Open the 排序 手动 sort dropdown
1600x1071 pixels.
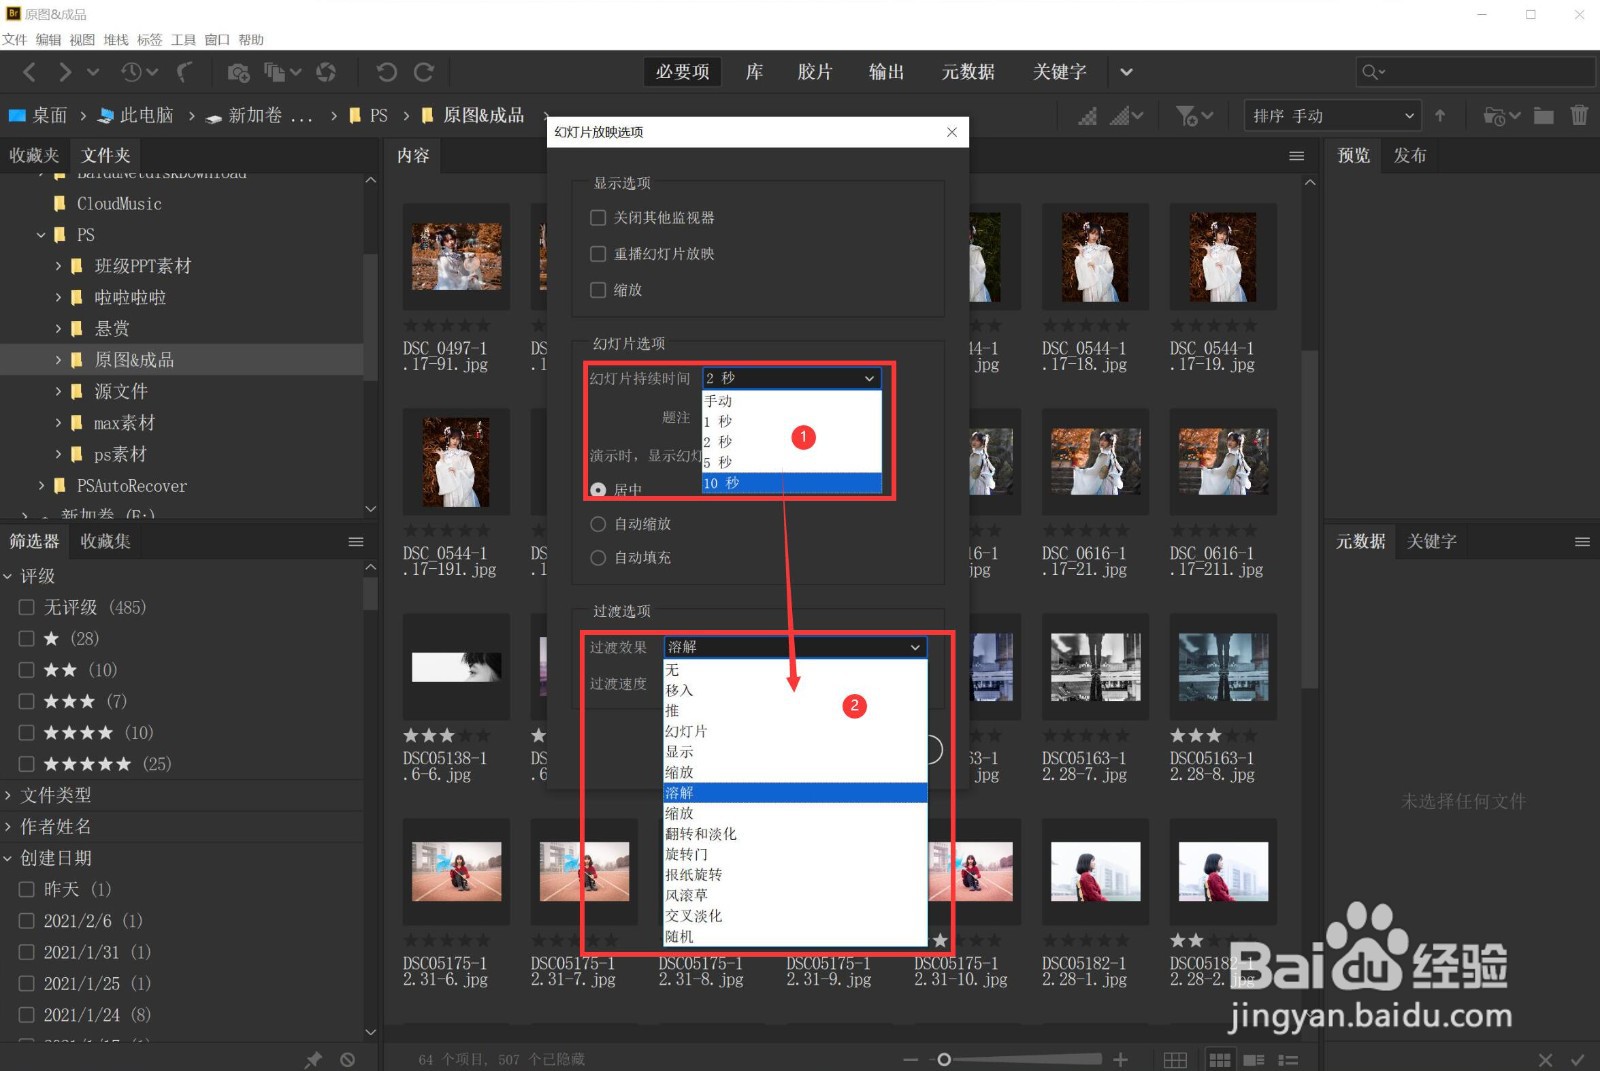[1333, 116]
